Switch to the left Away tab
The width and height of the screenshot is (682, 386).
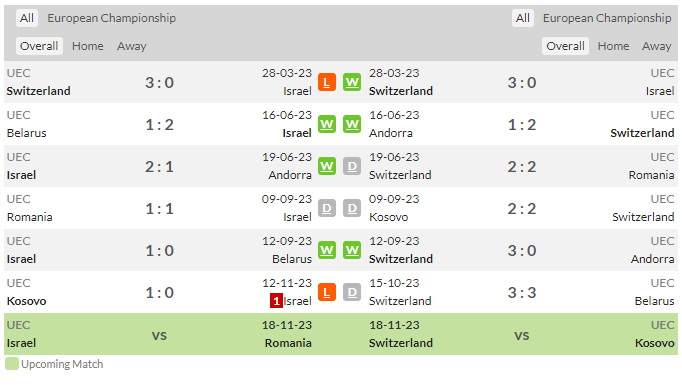click(x=131, y=46)
